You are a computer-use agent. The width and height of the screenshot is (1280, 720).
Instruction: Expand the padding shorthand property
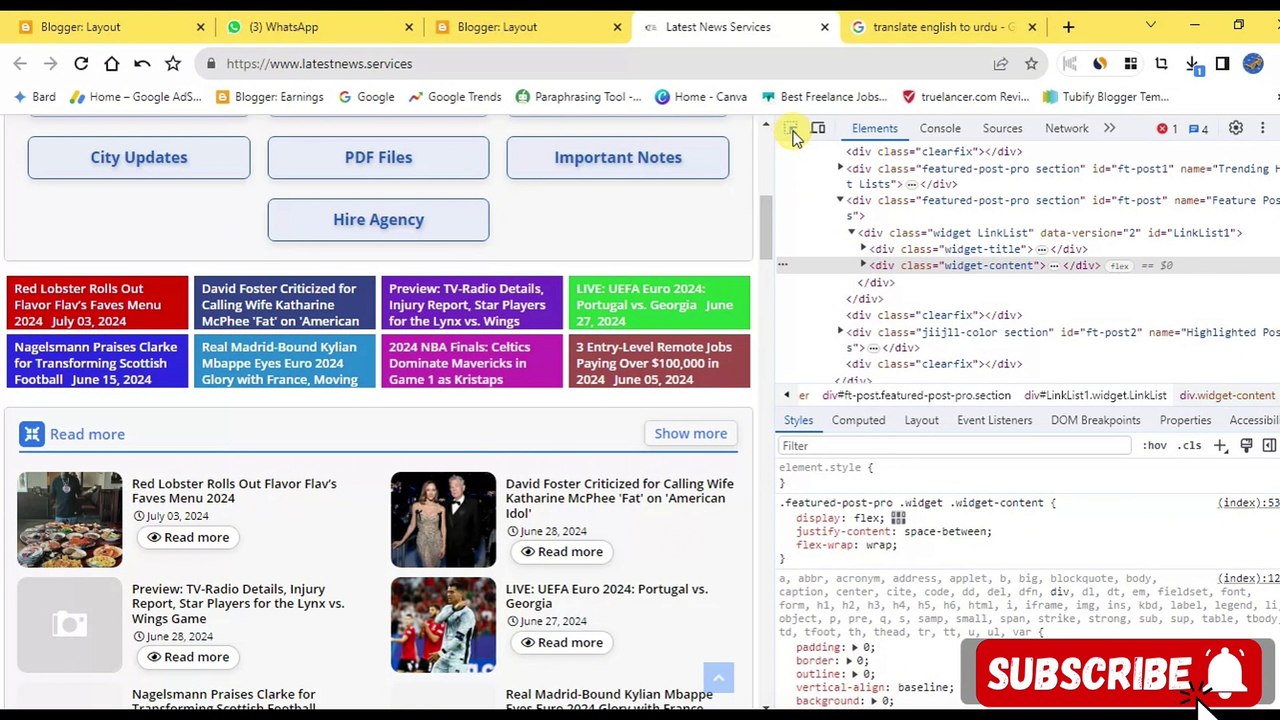856,648
